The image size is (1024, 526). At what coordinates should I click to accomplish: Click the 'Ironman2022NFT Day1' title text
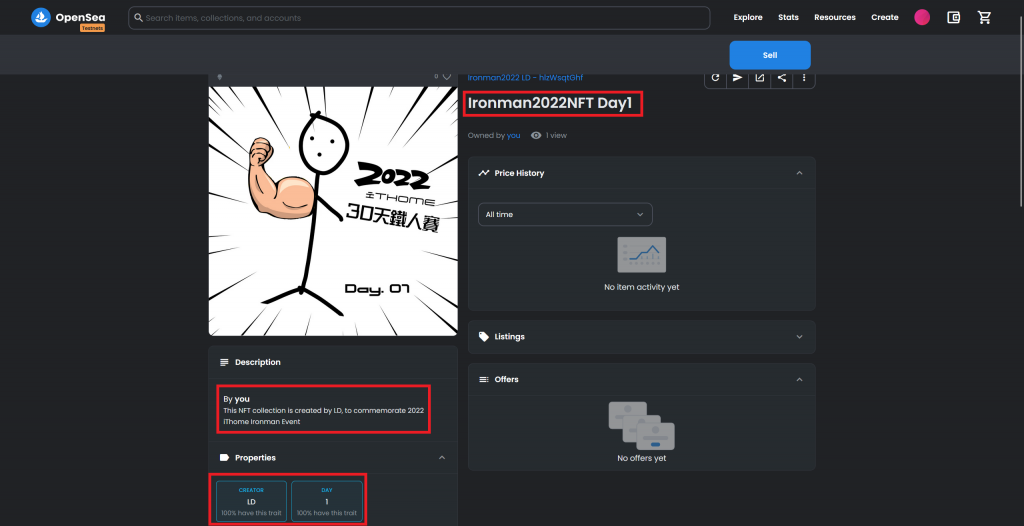(550, 103)
